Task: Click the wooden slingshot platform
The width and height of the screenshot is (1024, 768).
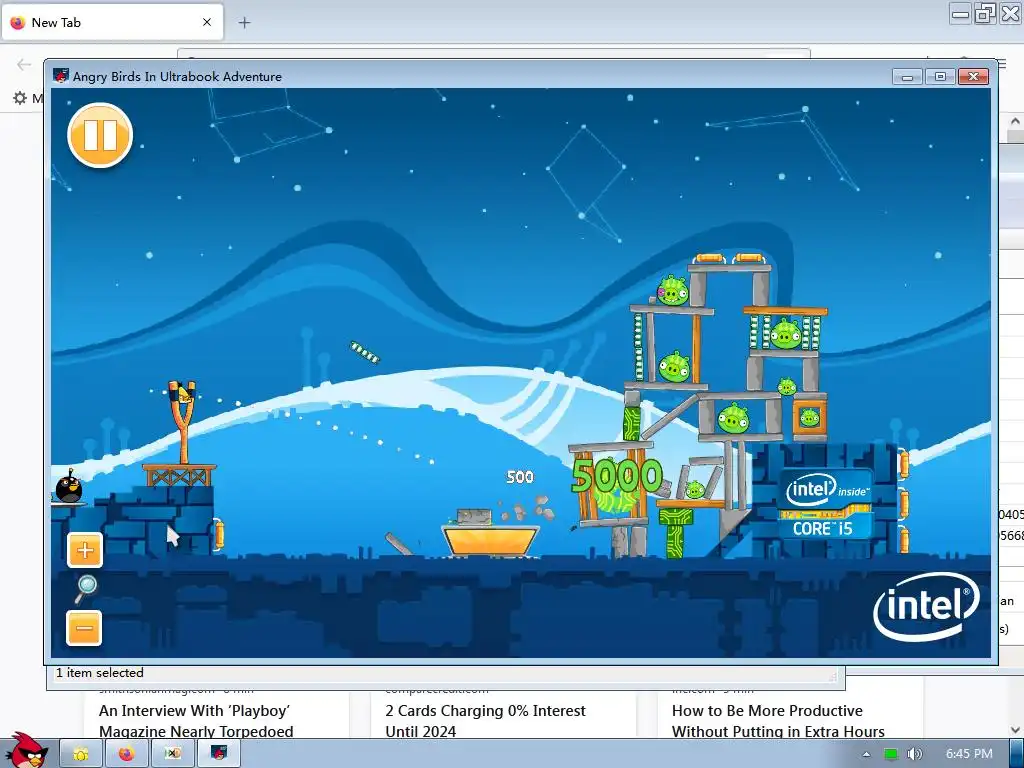Action: [179, 475]
